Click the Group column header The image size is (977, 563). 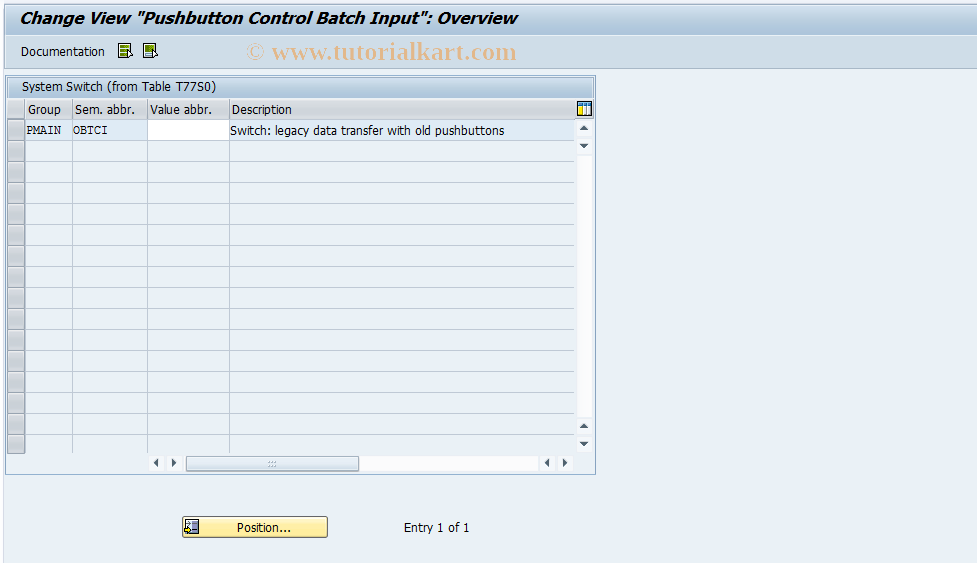(49, 110)
